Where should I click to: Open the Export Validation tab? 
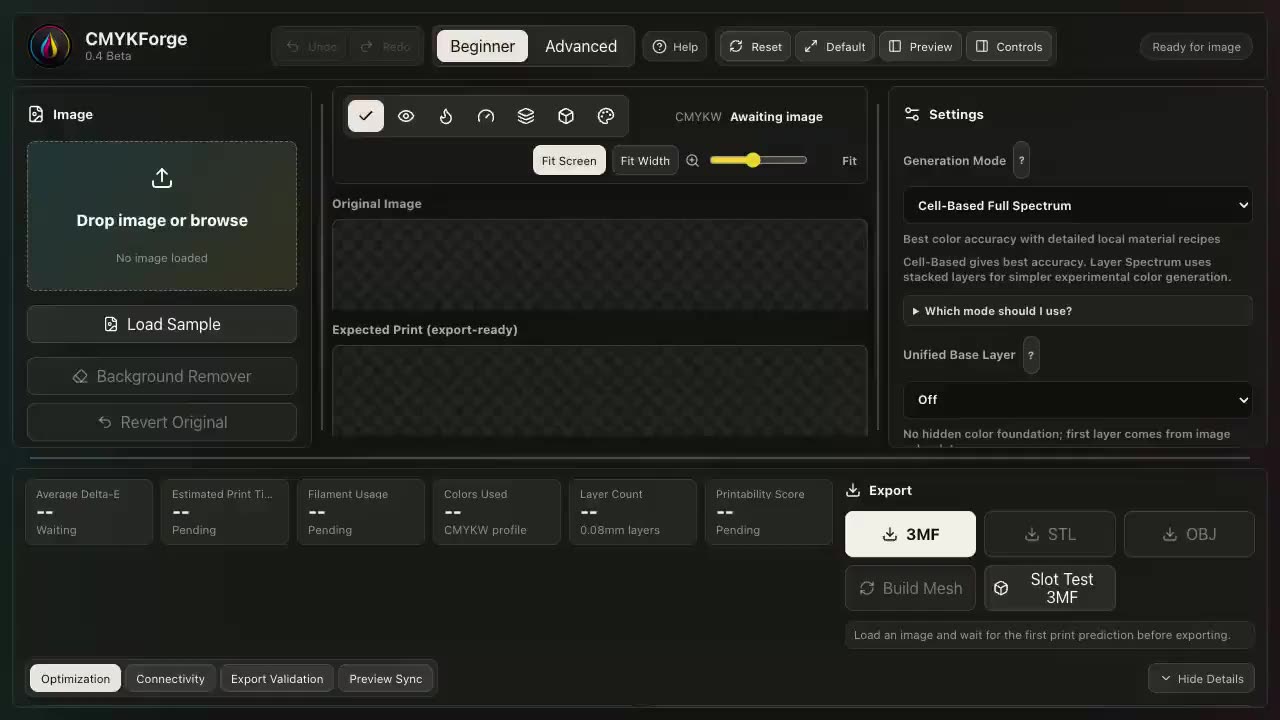[277, 678]
